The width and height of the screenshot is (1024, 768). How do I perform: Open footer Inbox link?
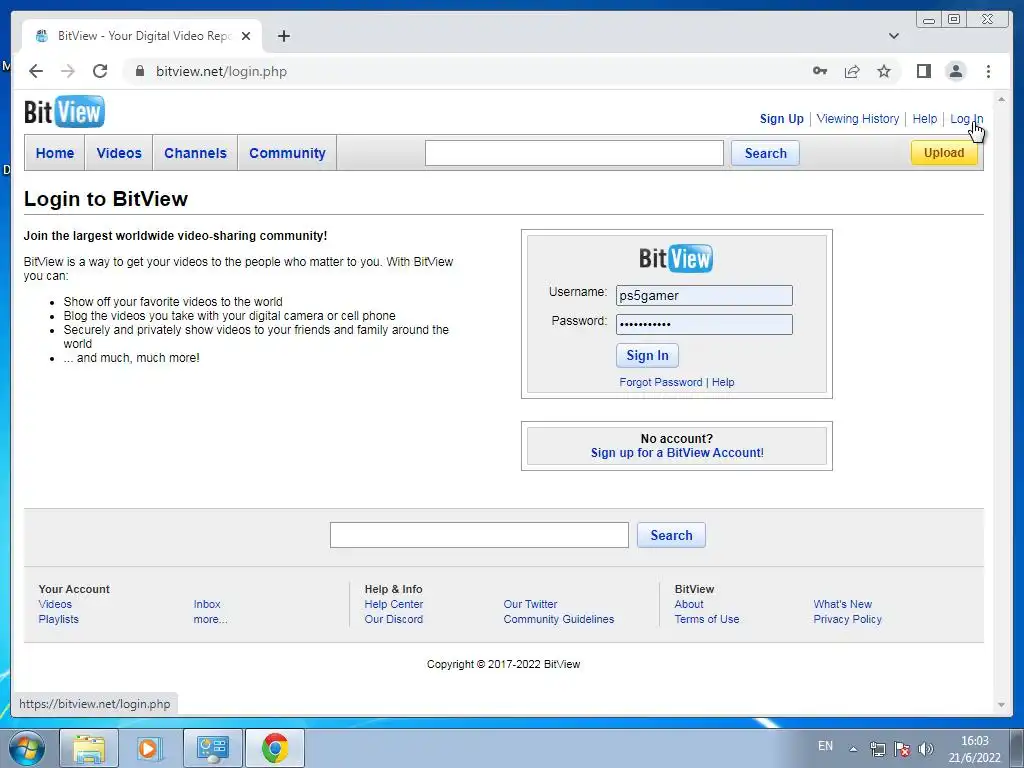pyautogui.click(x=207, y=604)
